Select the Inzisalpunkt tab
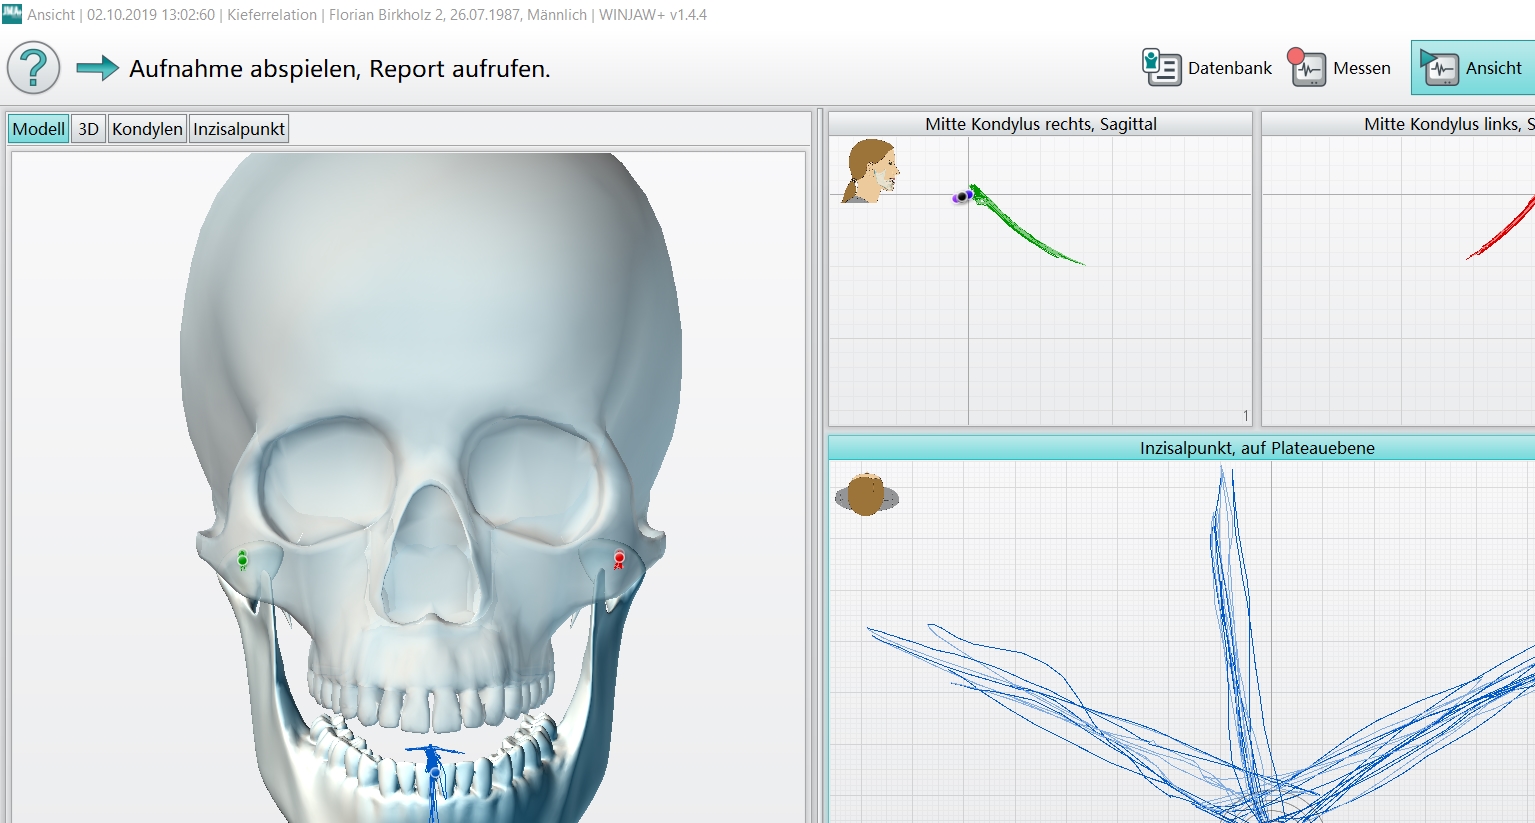Image resolution: width=1535 pixels, height=823 pixels. pos(239,129)
